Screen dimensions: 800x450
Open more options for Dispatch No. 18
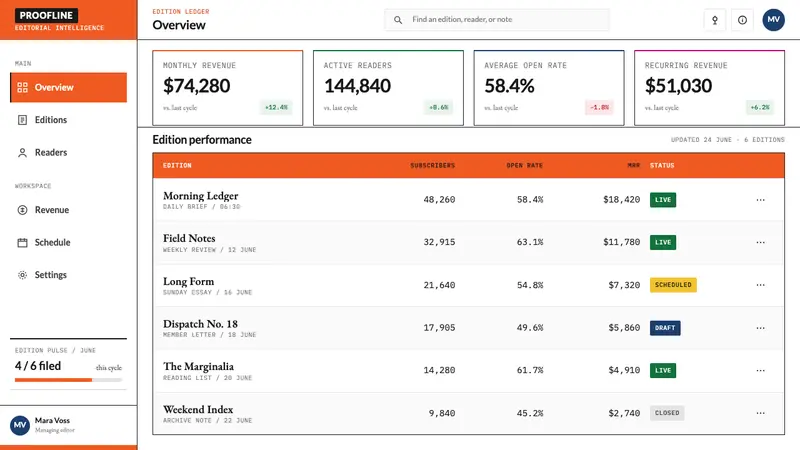760,328
